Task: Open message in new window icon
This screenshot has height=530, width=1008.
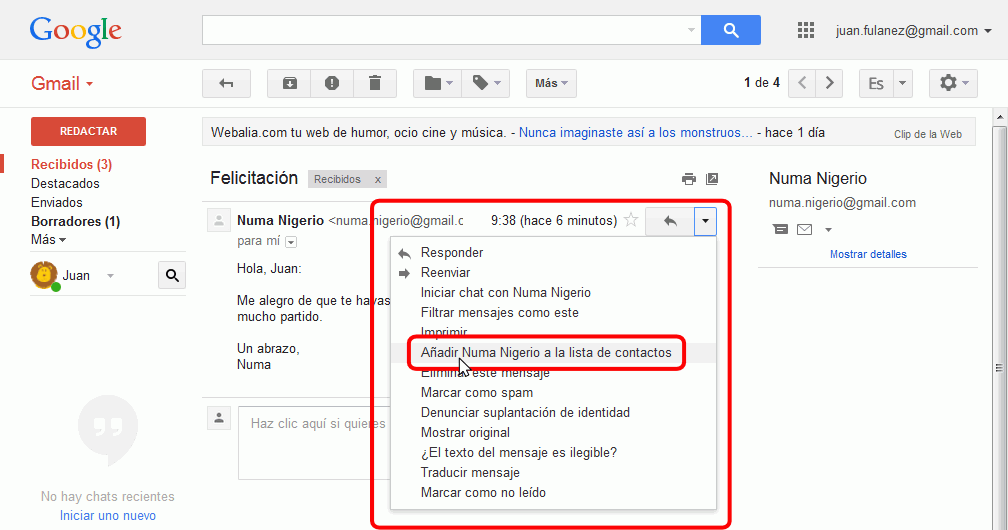Action: [712, 179]
